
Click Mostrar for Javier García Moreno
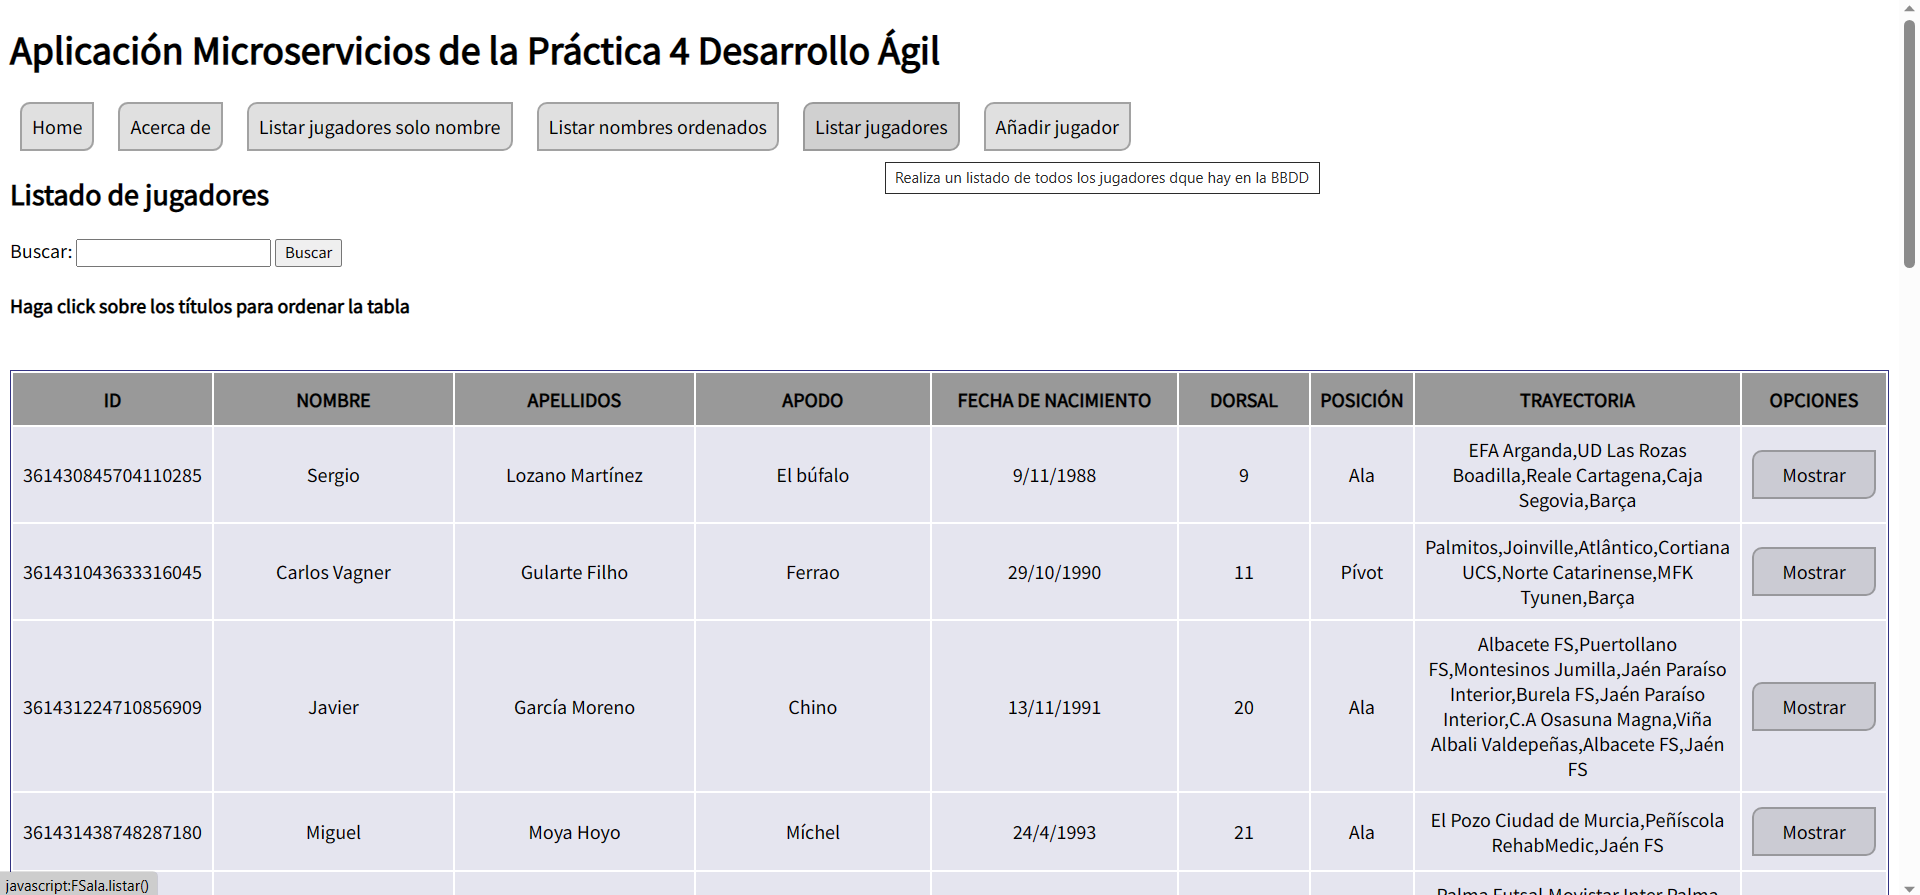[x=1813, y=707]
